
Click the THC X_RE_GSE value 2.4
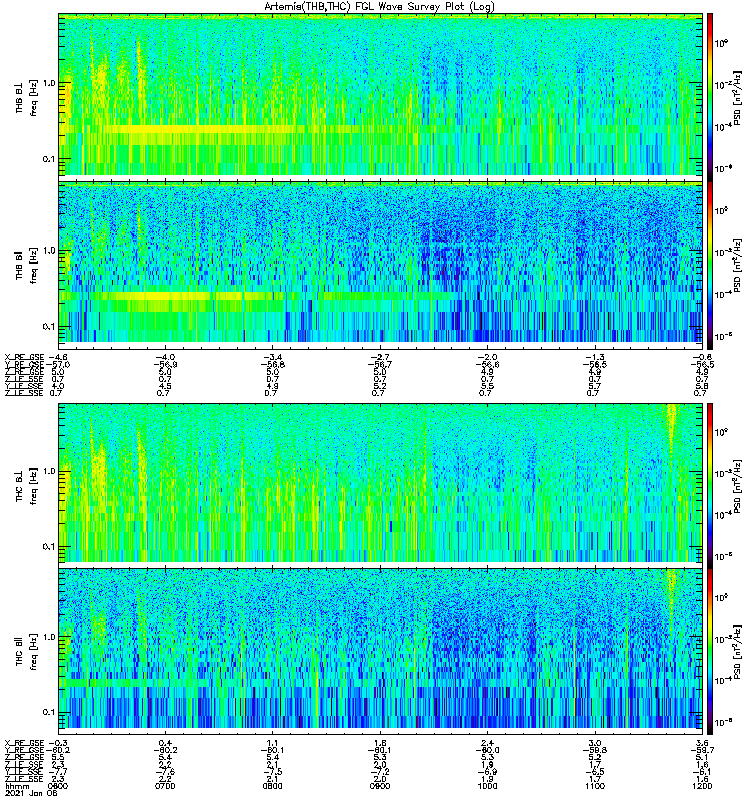tap(487, 743)
